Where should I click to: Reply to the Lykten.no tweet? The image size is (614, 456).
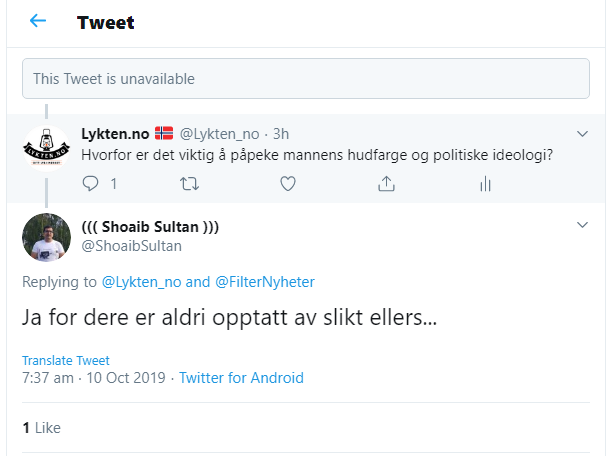(x=91, y=183)
